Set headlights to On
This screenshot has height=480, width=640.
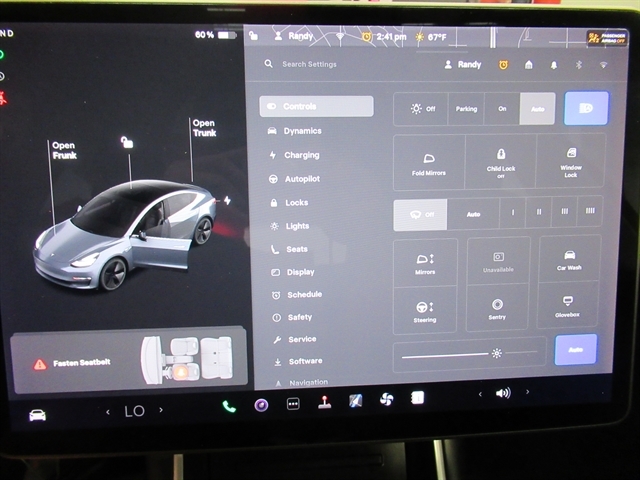pos(502,109)
